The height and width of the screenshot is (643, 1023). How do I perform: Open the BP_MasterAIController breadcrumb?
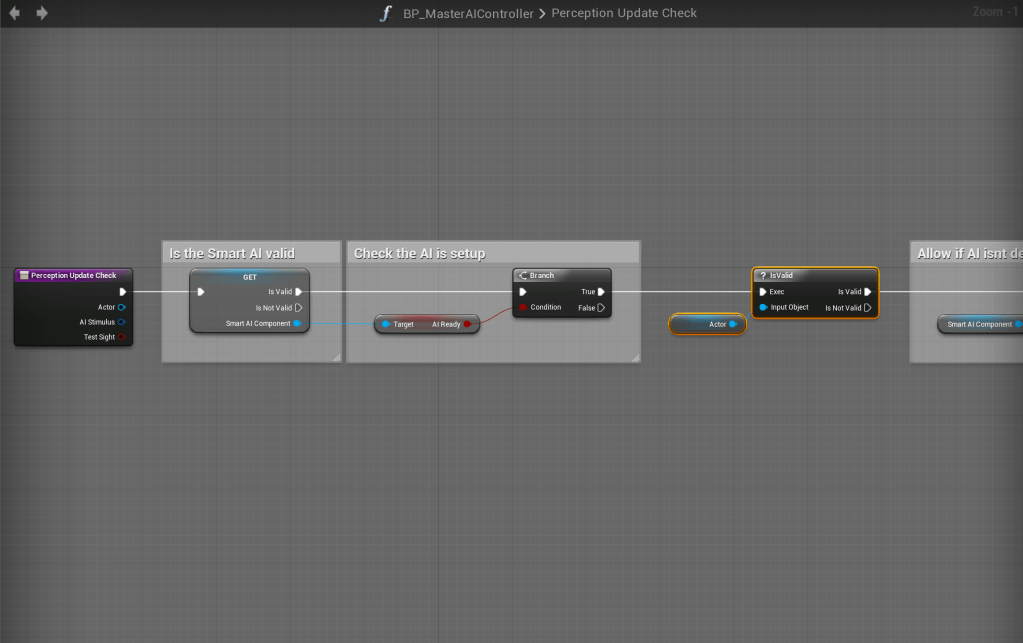click(468, 14)
